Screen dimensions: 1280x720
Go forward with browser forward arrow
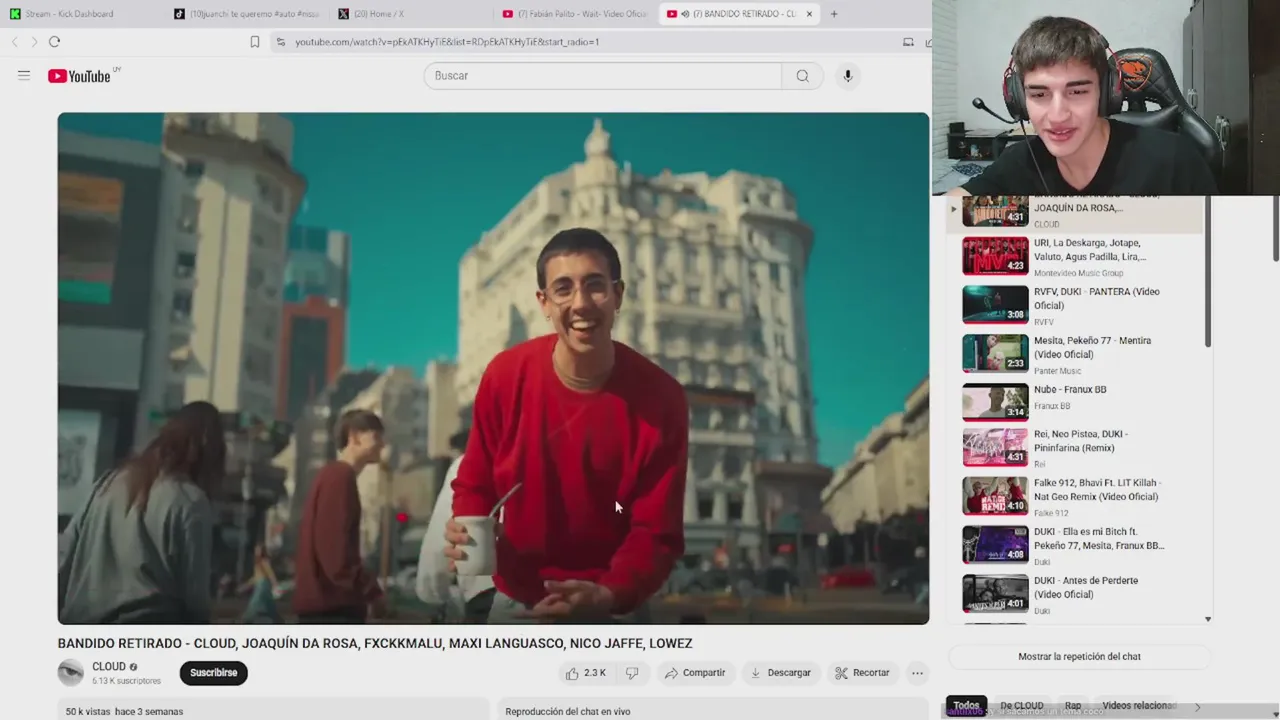pos(34,42)
